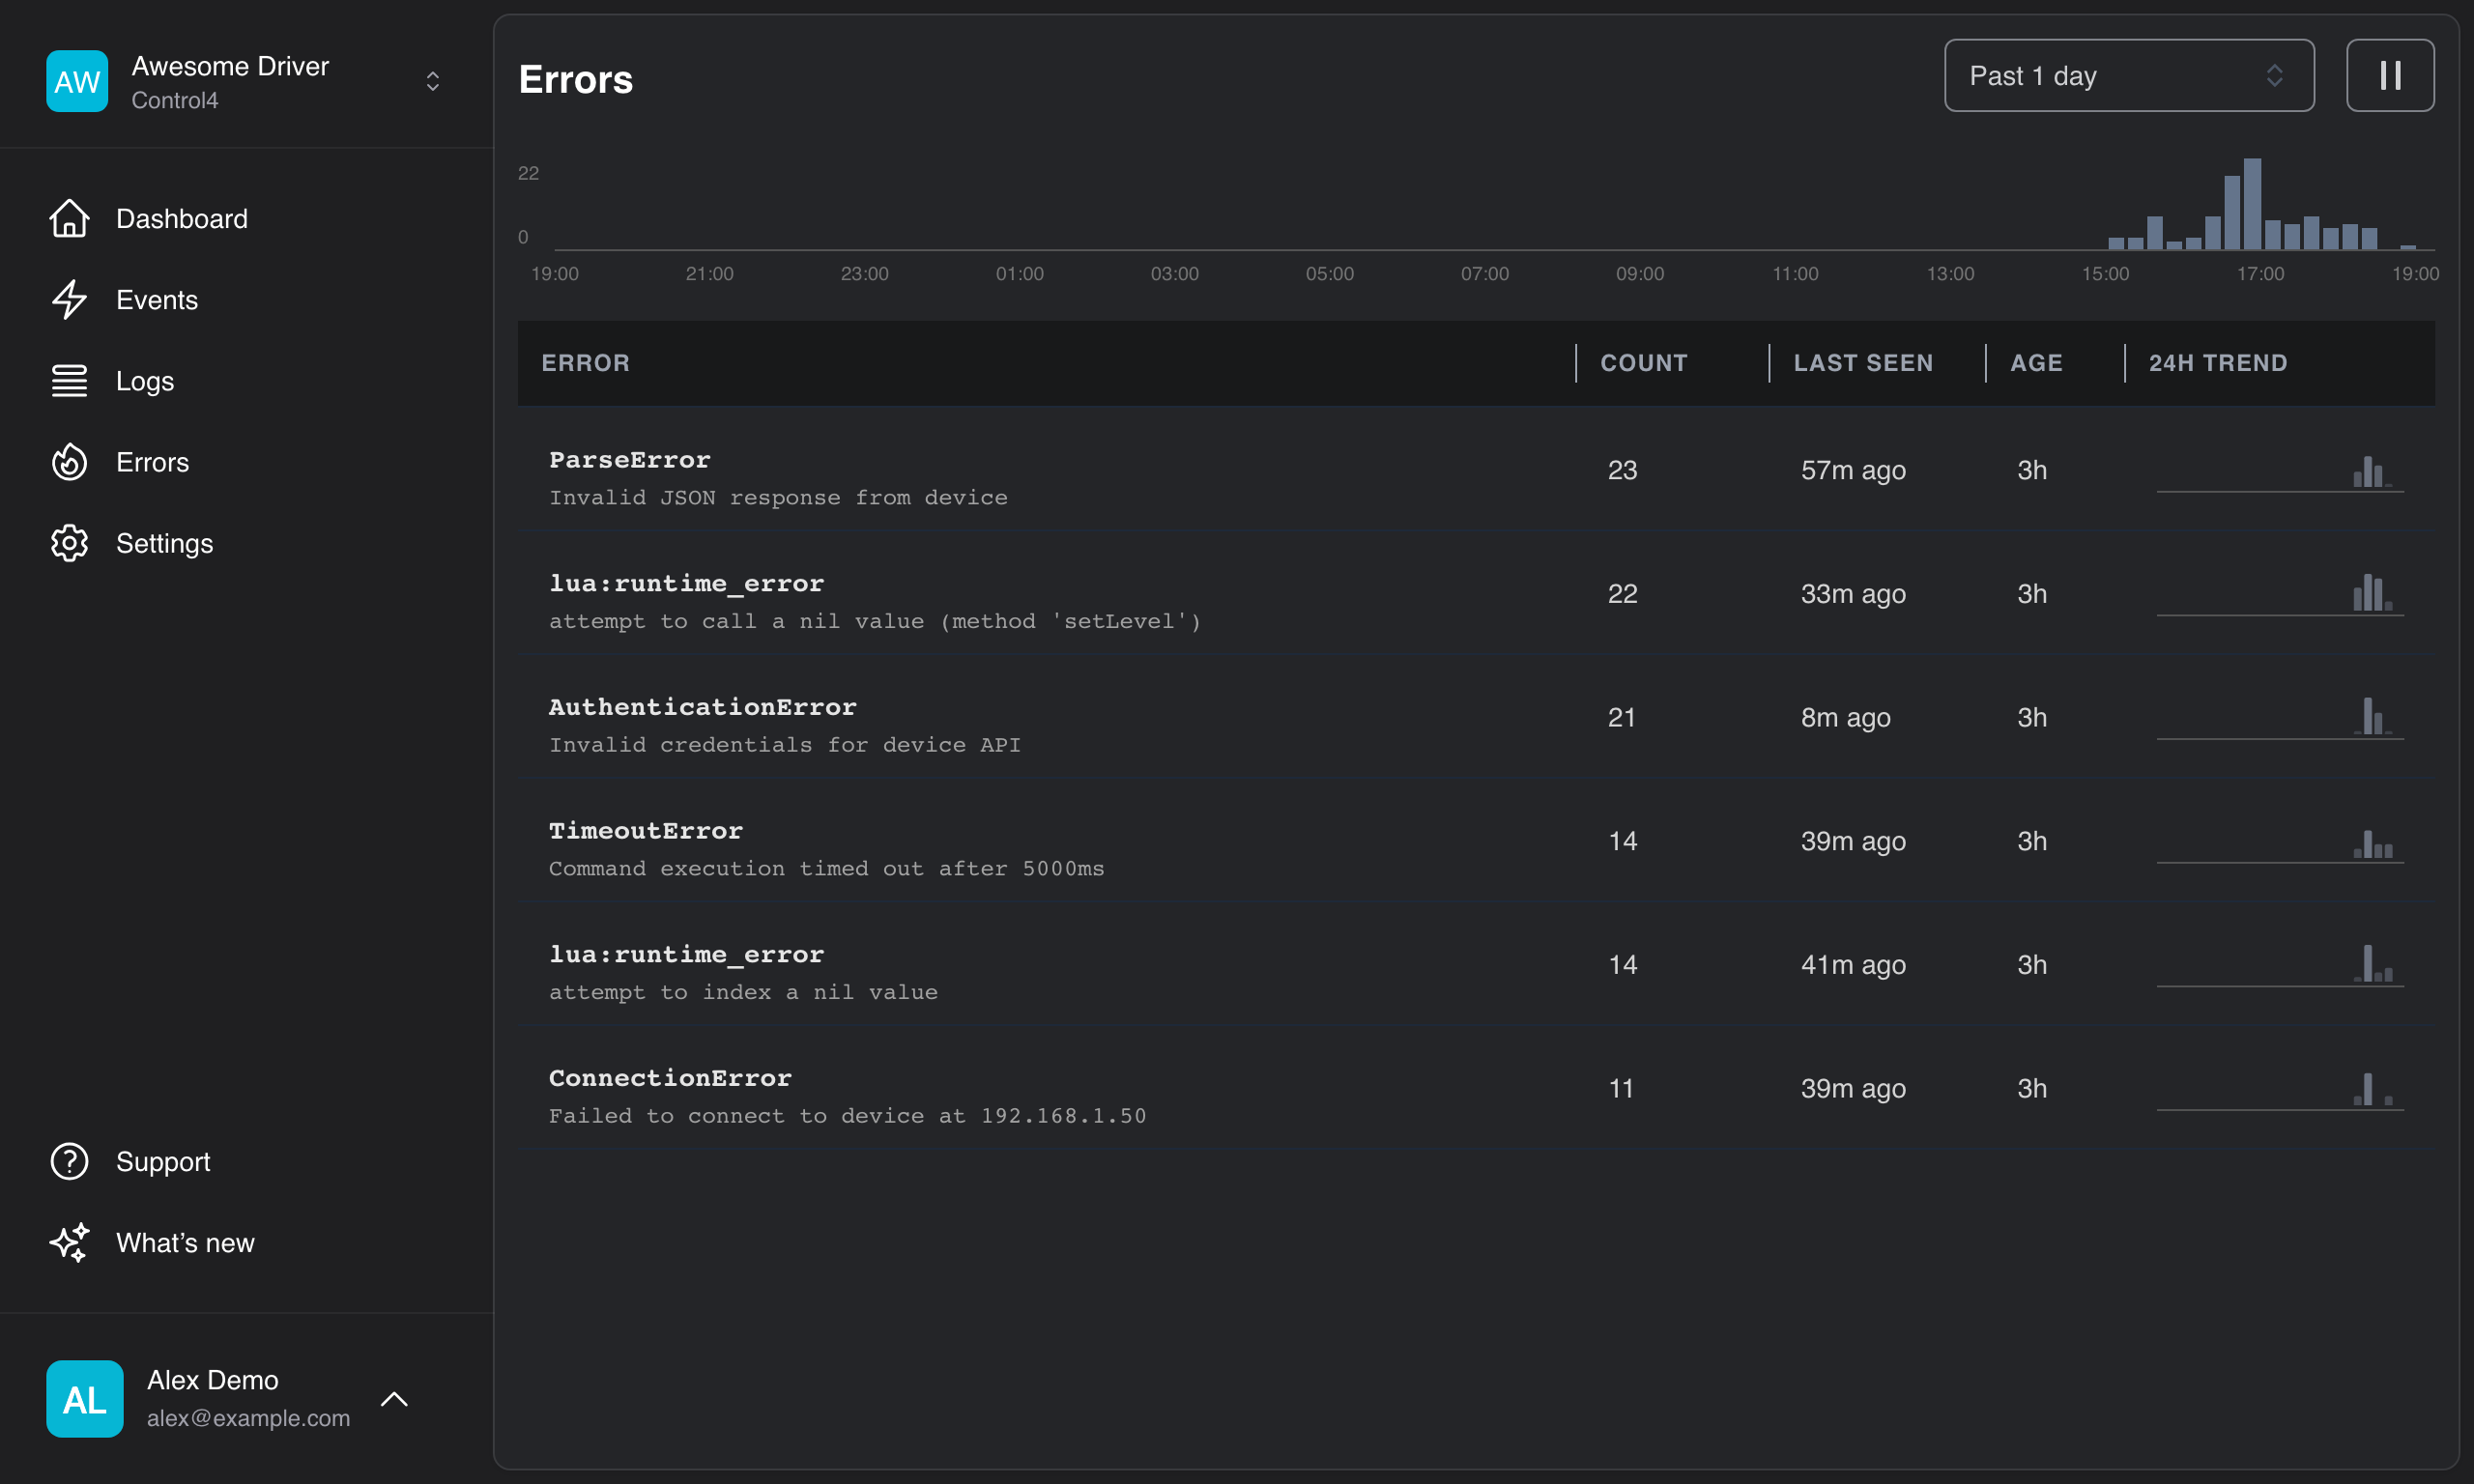
Task: Click the tallest bar in the errors histogram
Action: click(x=2251, y=203)
